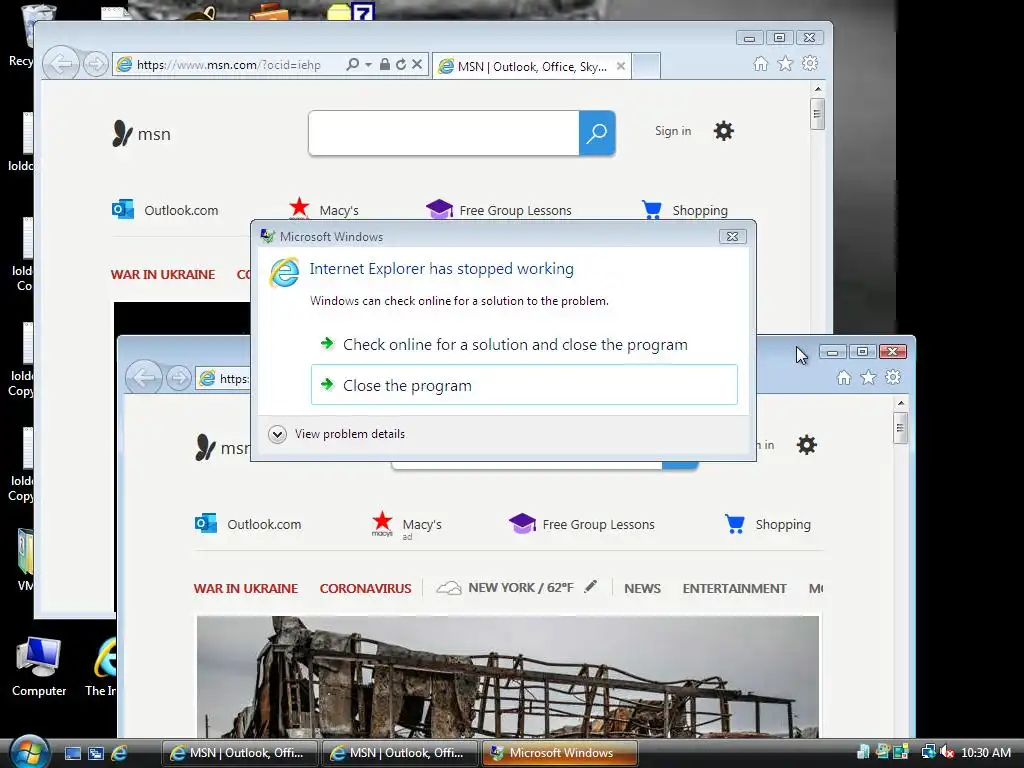Open a new blank tab in rear window
The image size is (1024, 768).
(x=647, y=66)
